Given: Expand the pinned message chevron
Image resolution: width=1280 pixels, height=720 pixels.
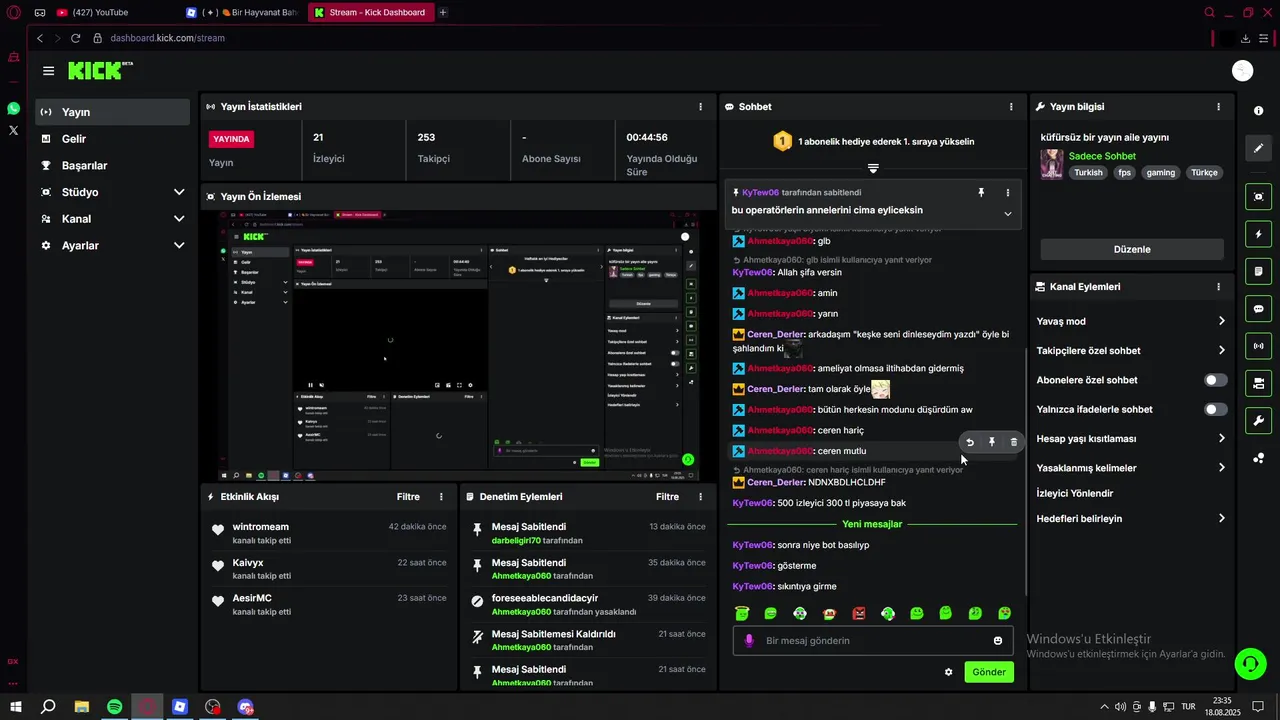Looking at the screenshot, I should 1007,214.
